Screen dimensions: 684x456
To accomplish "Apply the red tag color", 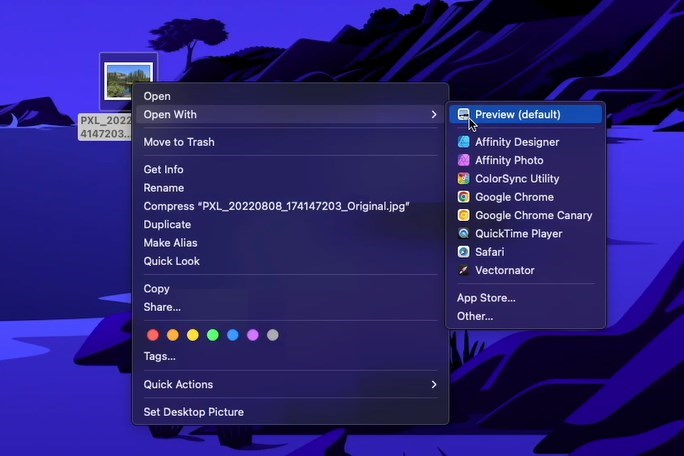I will click(x=153, y=335).
